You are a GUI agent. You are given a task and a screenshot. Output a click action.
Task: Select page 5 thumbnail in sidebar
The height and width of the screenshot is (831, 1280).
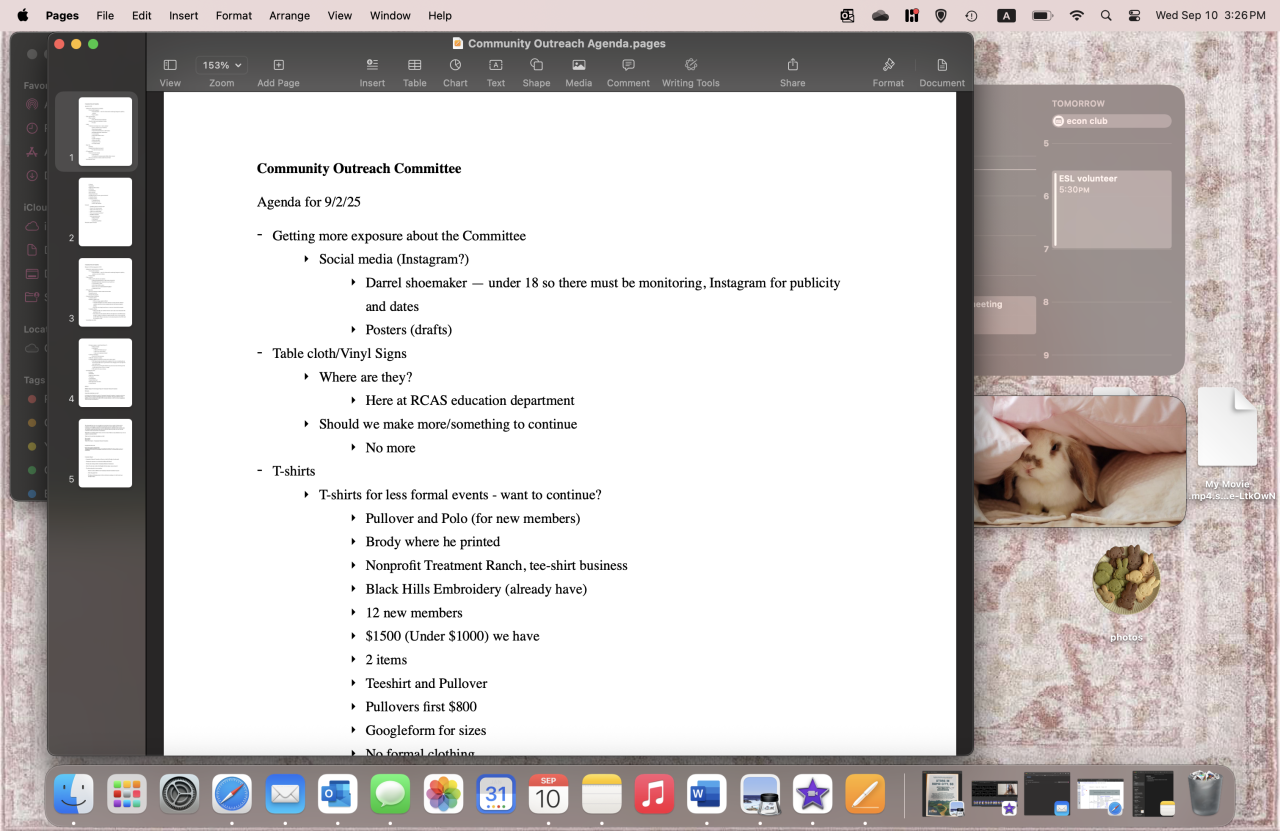pyautogui.click(x=105, y=453)
